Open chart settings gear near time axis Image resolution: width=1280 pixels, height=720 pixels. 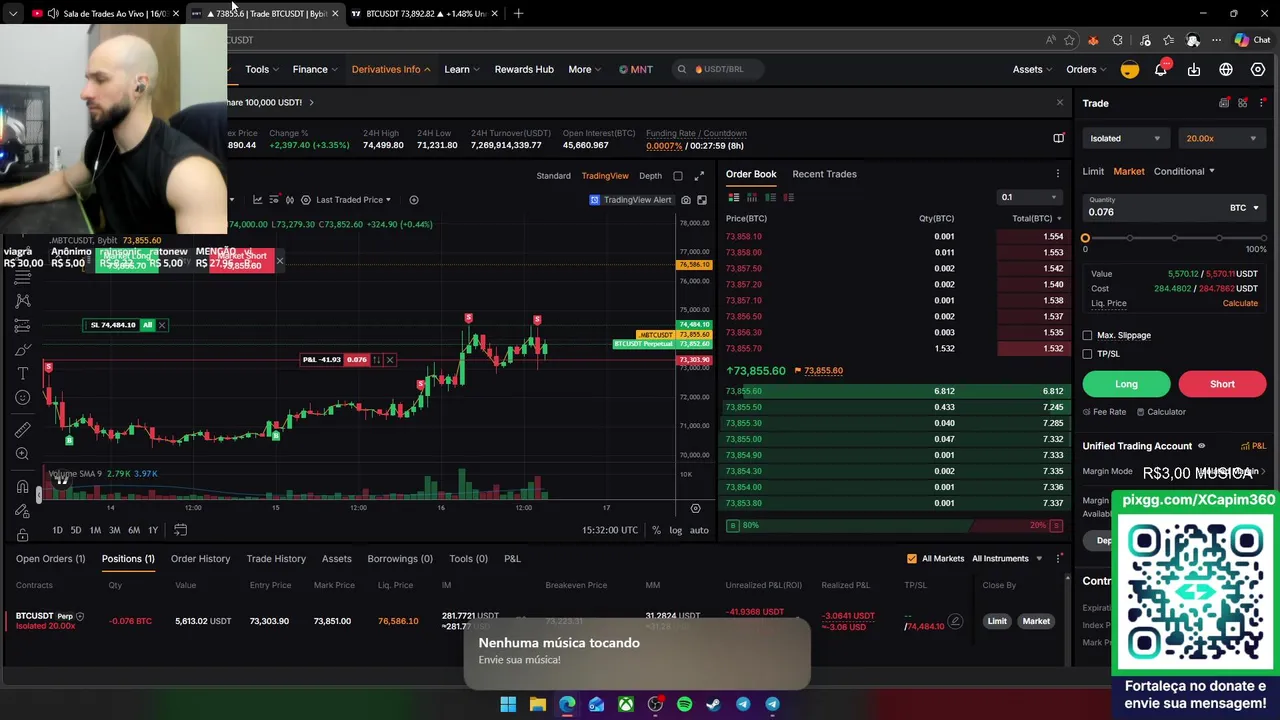coord(696,508)
